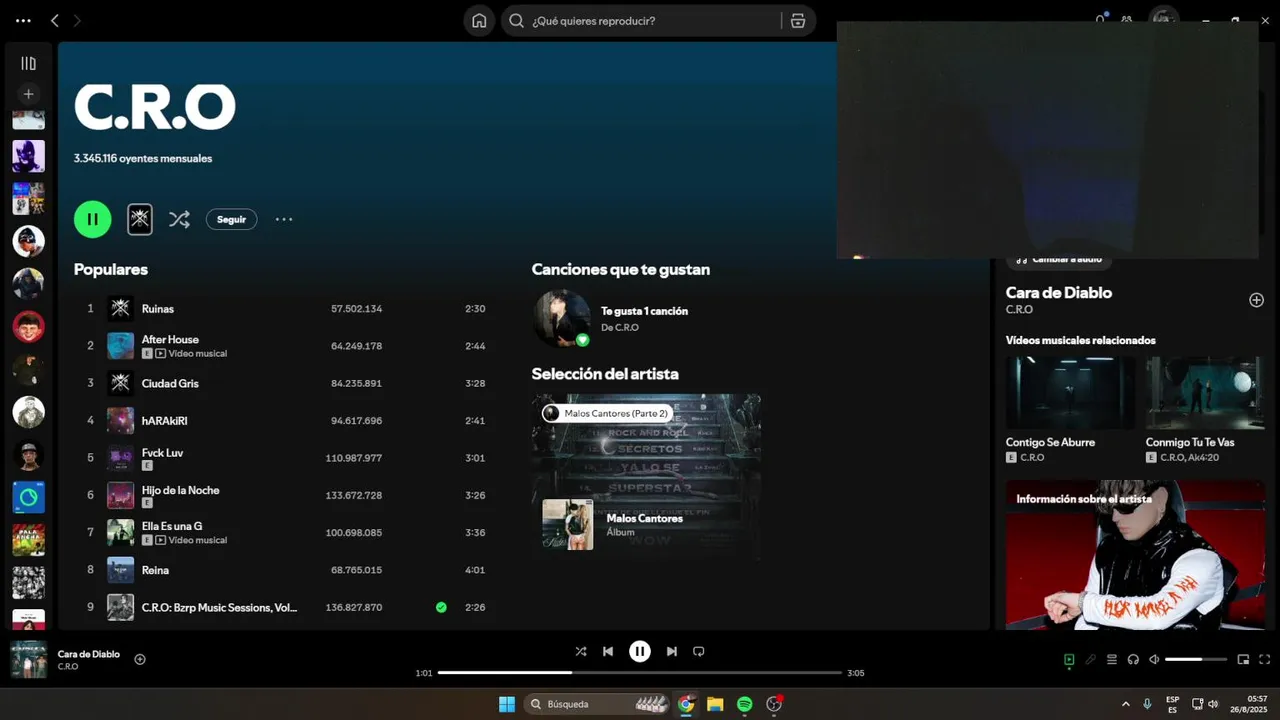Select the Ciudad Gris track
Viewport: 1280px width, 720px height.
[x=170, y=383]
